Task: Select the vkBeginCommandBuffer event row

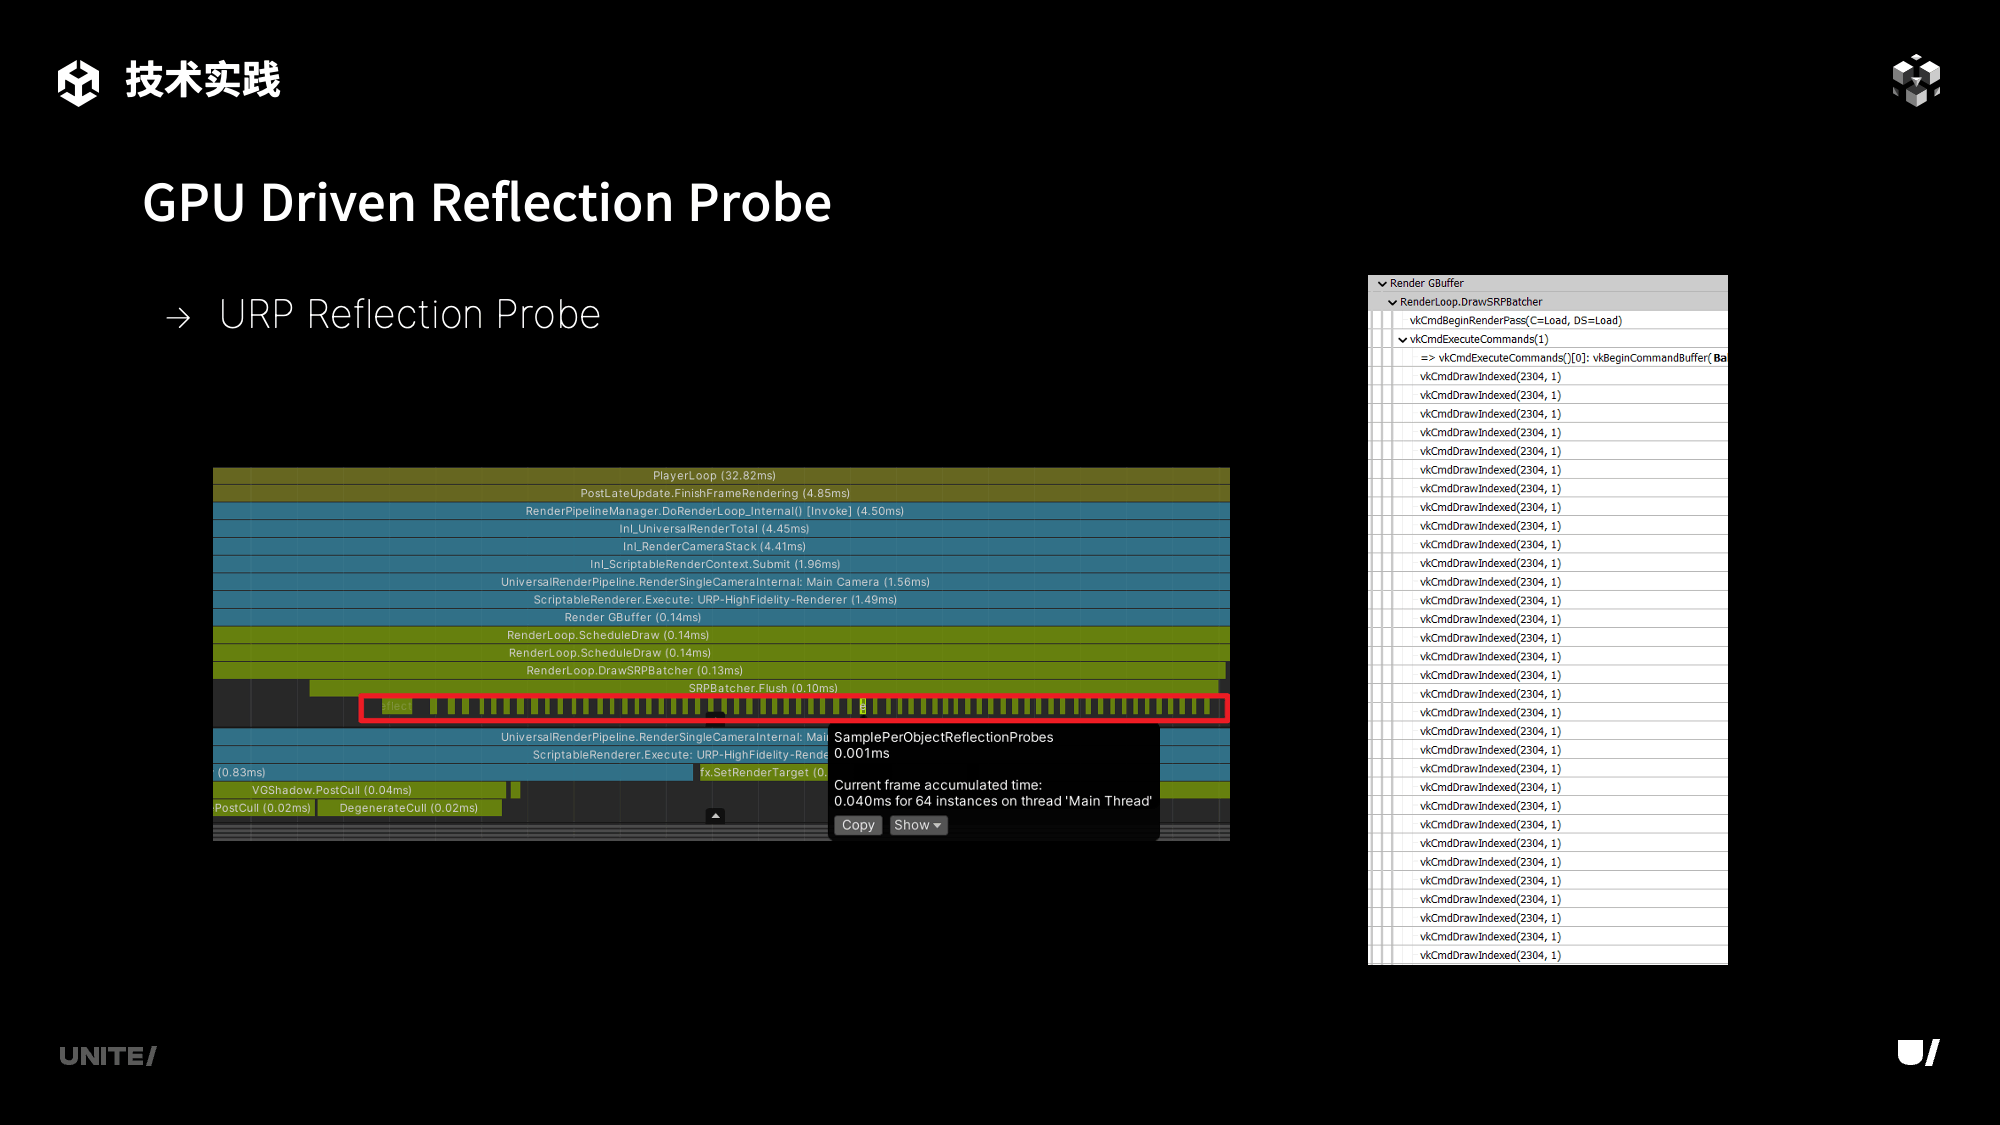Action: click(x=1570, y=358)
